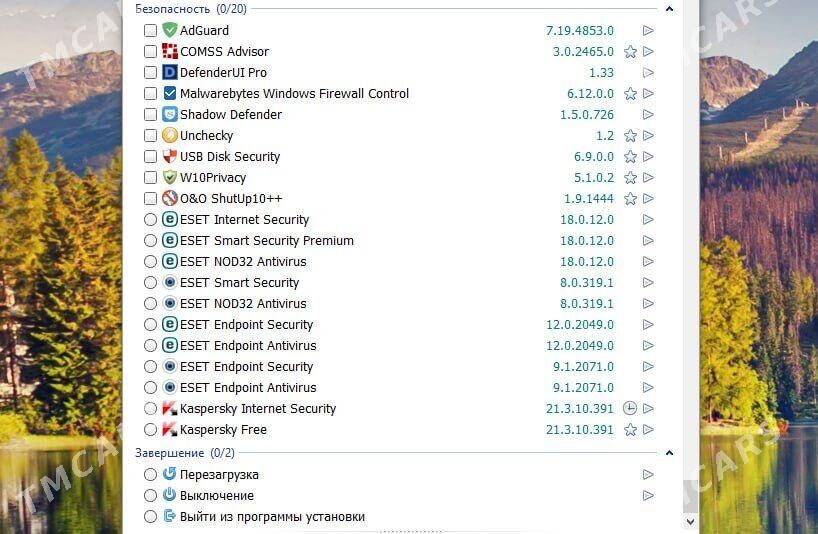818x534 pixels.
Task: Click the O&O ShutUp10++ icon
Action: pyautogui.click(x=170, y=198)
